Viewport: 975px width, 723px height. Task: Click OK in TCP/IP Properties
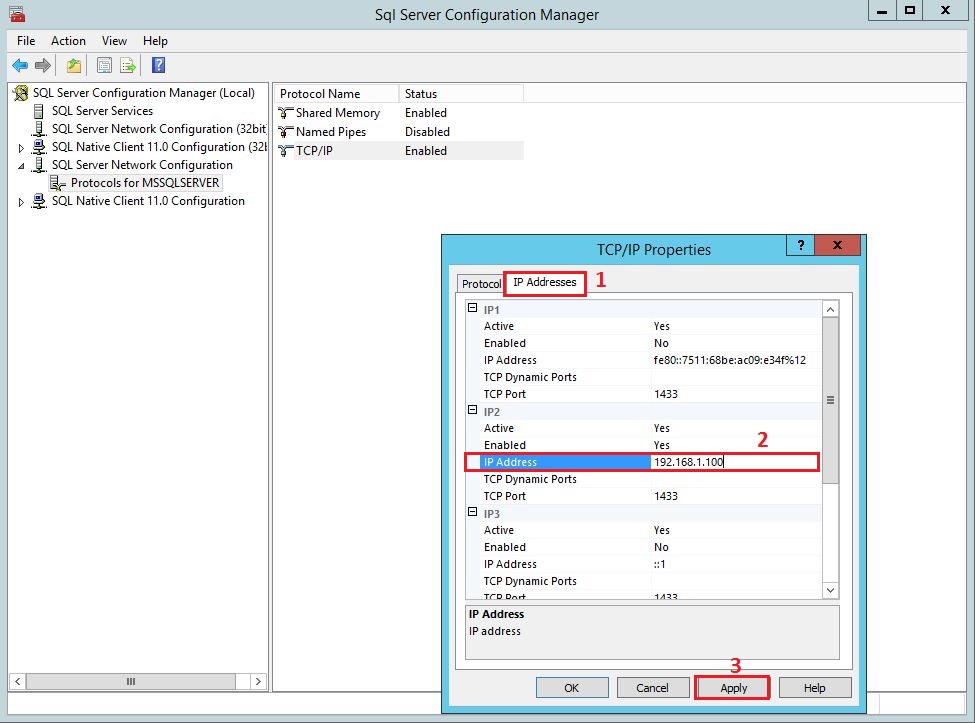571,688
